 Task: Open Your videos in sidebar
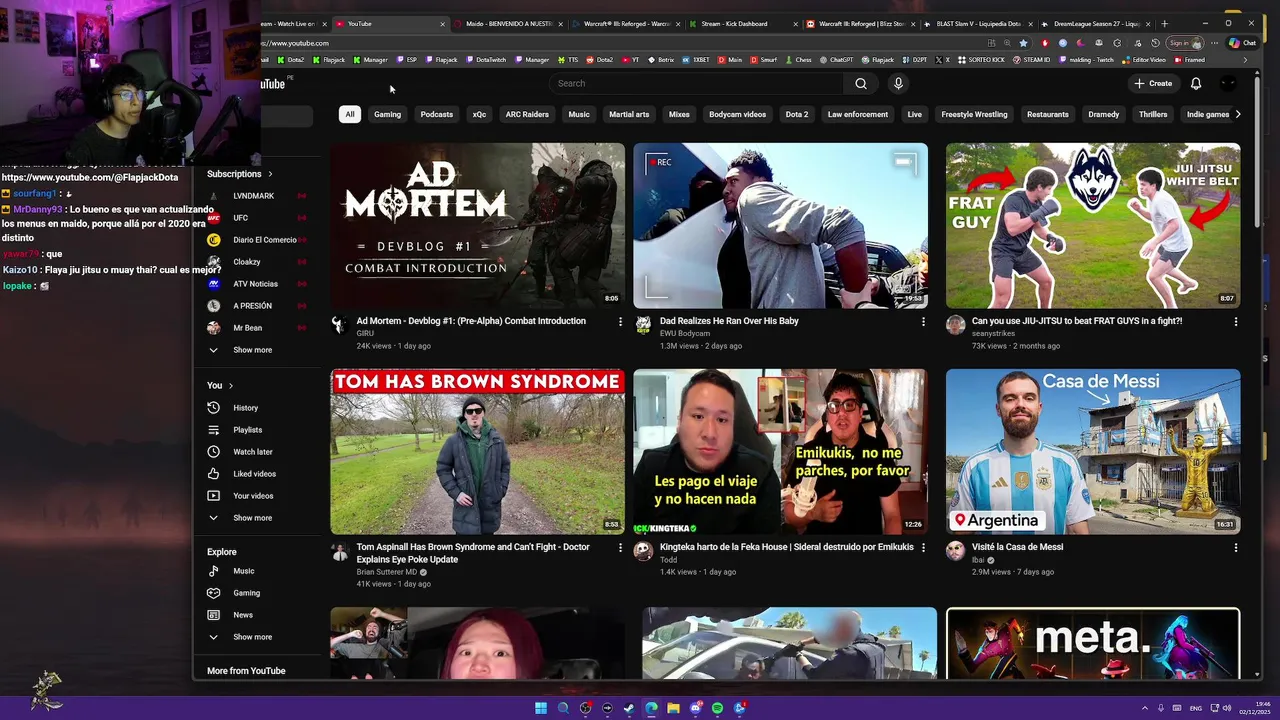[252, 496]
